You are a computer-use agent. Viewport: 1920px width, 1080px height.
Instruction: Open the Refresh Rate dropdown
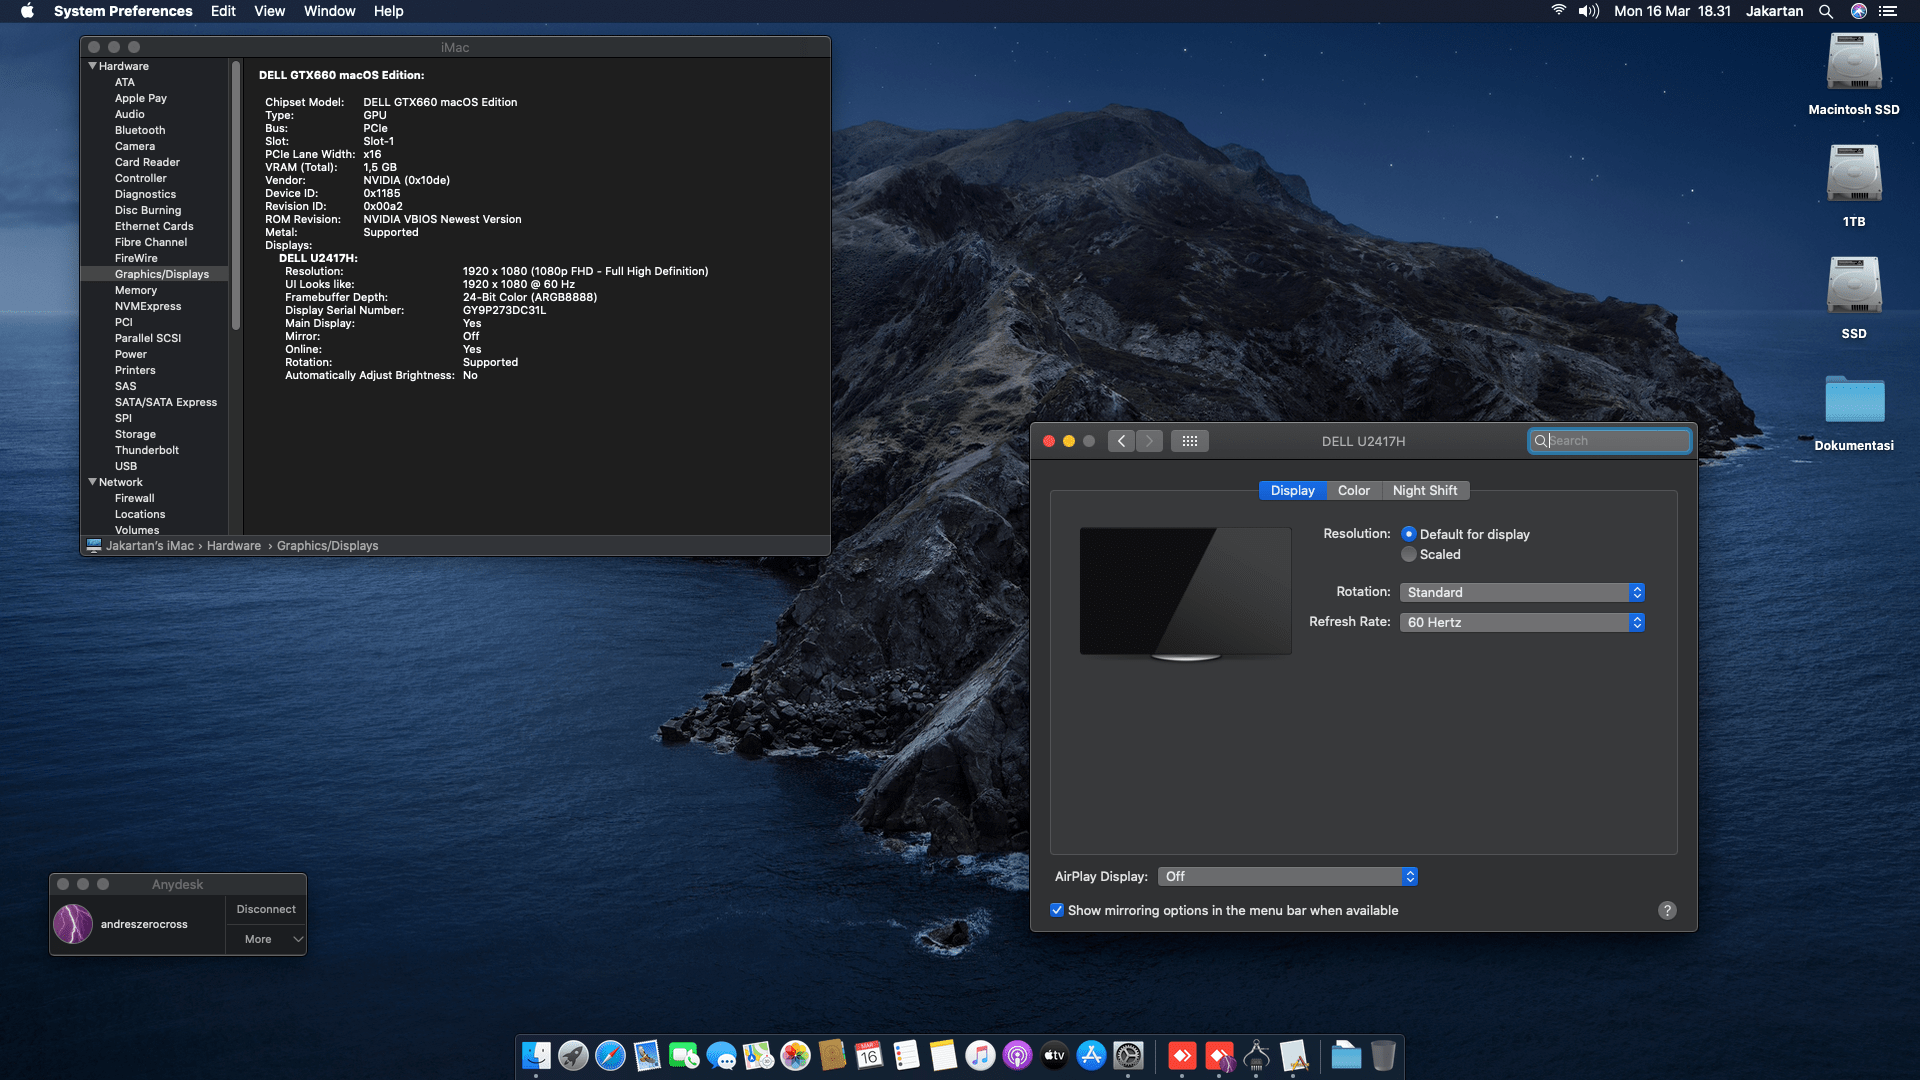(1522, 622)
